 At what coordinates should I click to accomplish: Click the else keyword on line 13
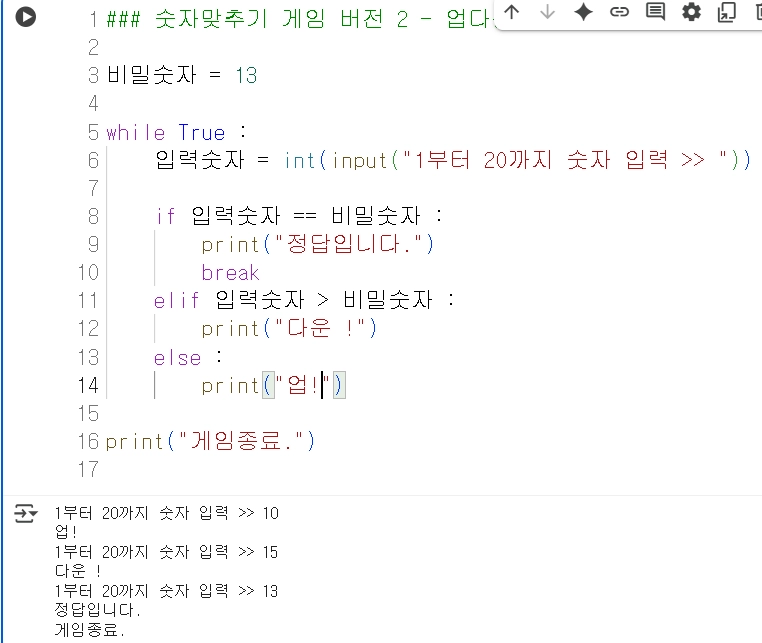(177, 358)
